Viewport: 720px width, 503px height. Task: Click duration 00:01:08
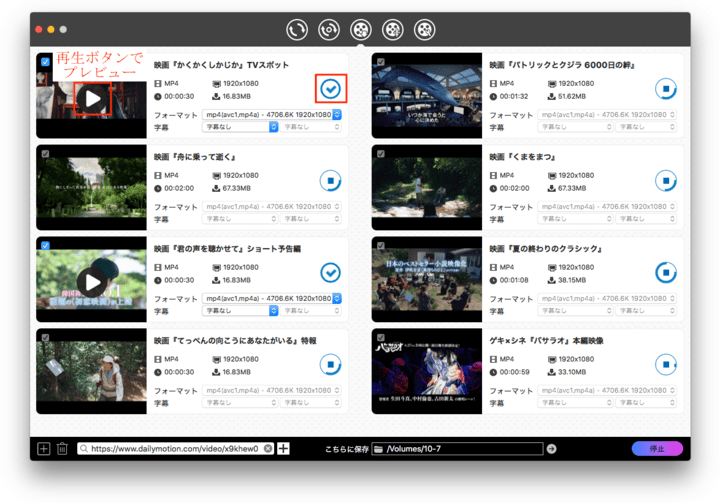(x=514, y=280)
